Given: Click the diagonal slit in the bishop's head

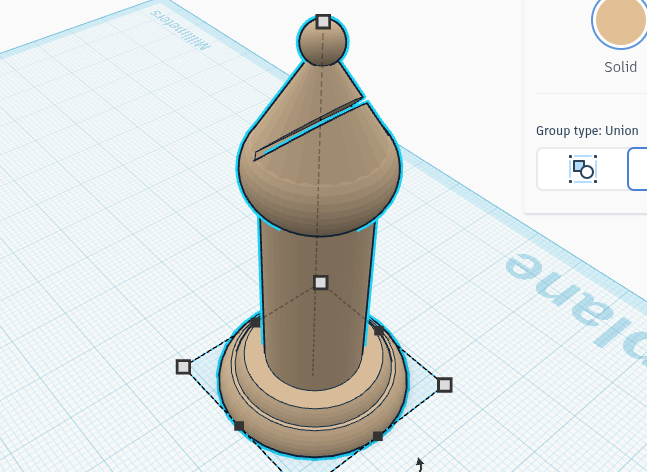Looking at the screenshot, I should coord(309,128).
